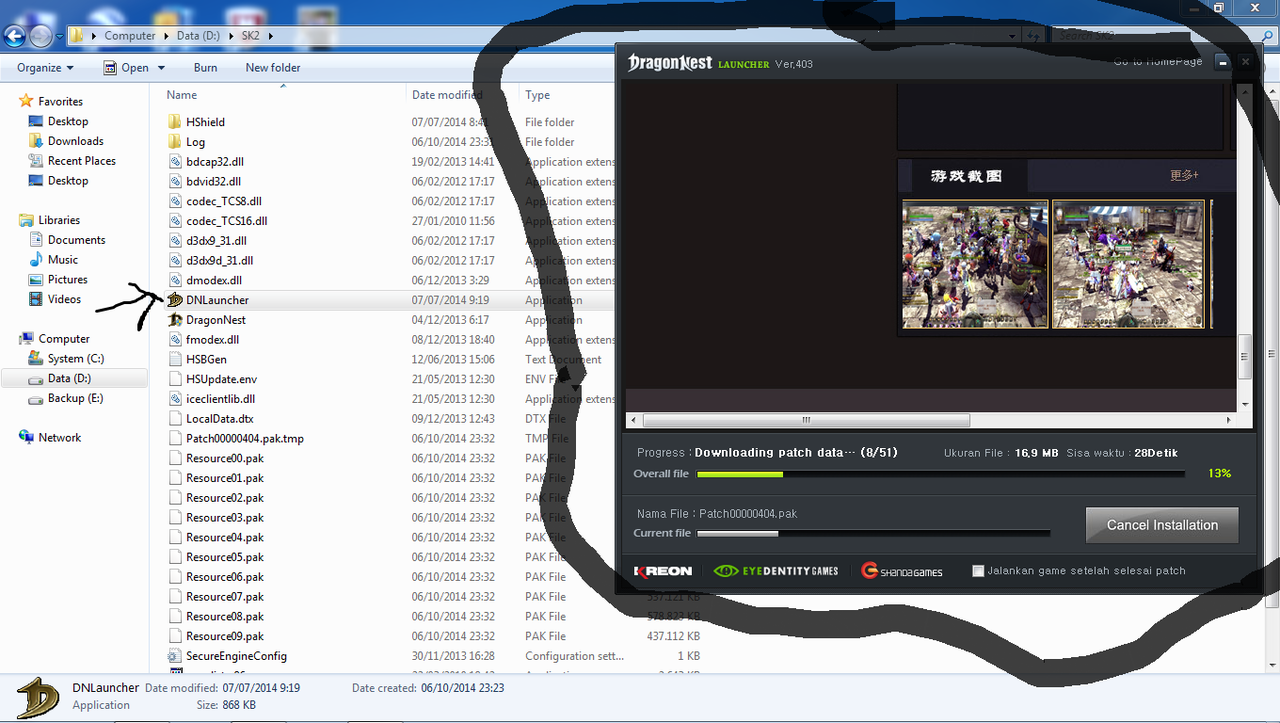Close the DragonNest launcher window
1280x723 pixels.
(x=1245, y=62)
